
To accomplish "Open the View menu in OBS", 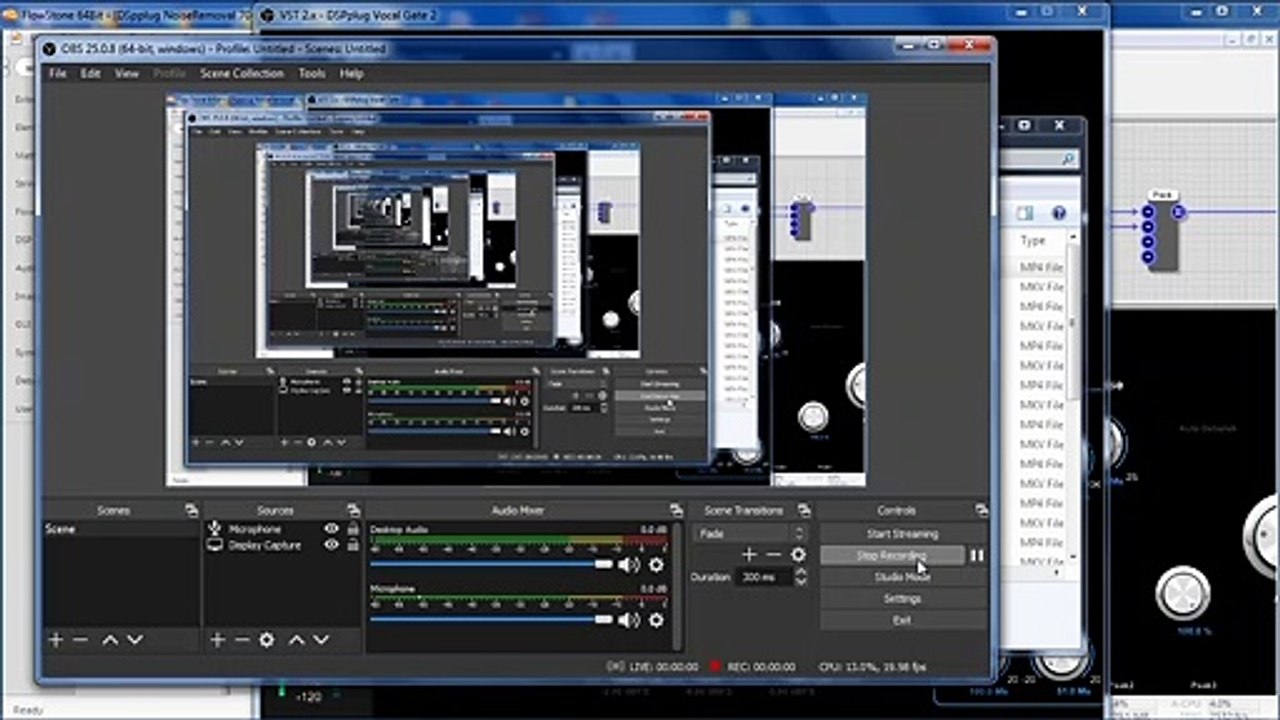I will coord(127,73).
